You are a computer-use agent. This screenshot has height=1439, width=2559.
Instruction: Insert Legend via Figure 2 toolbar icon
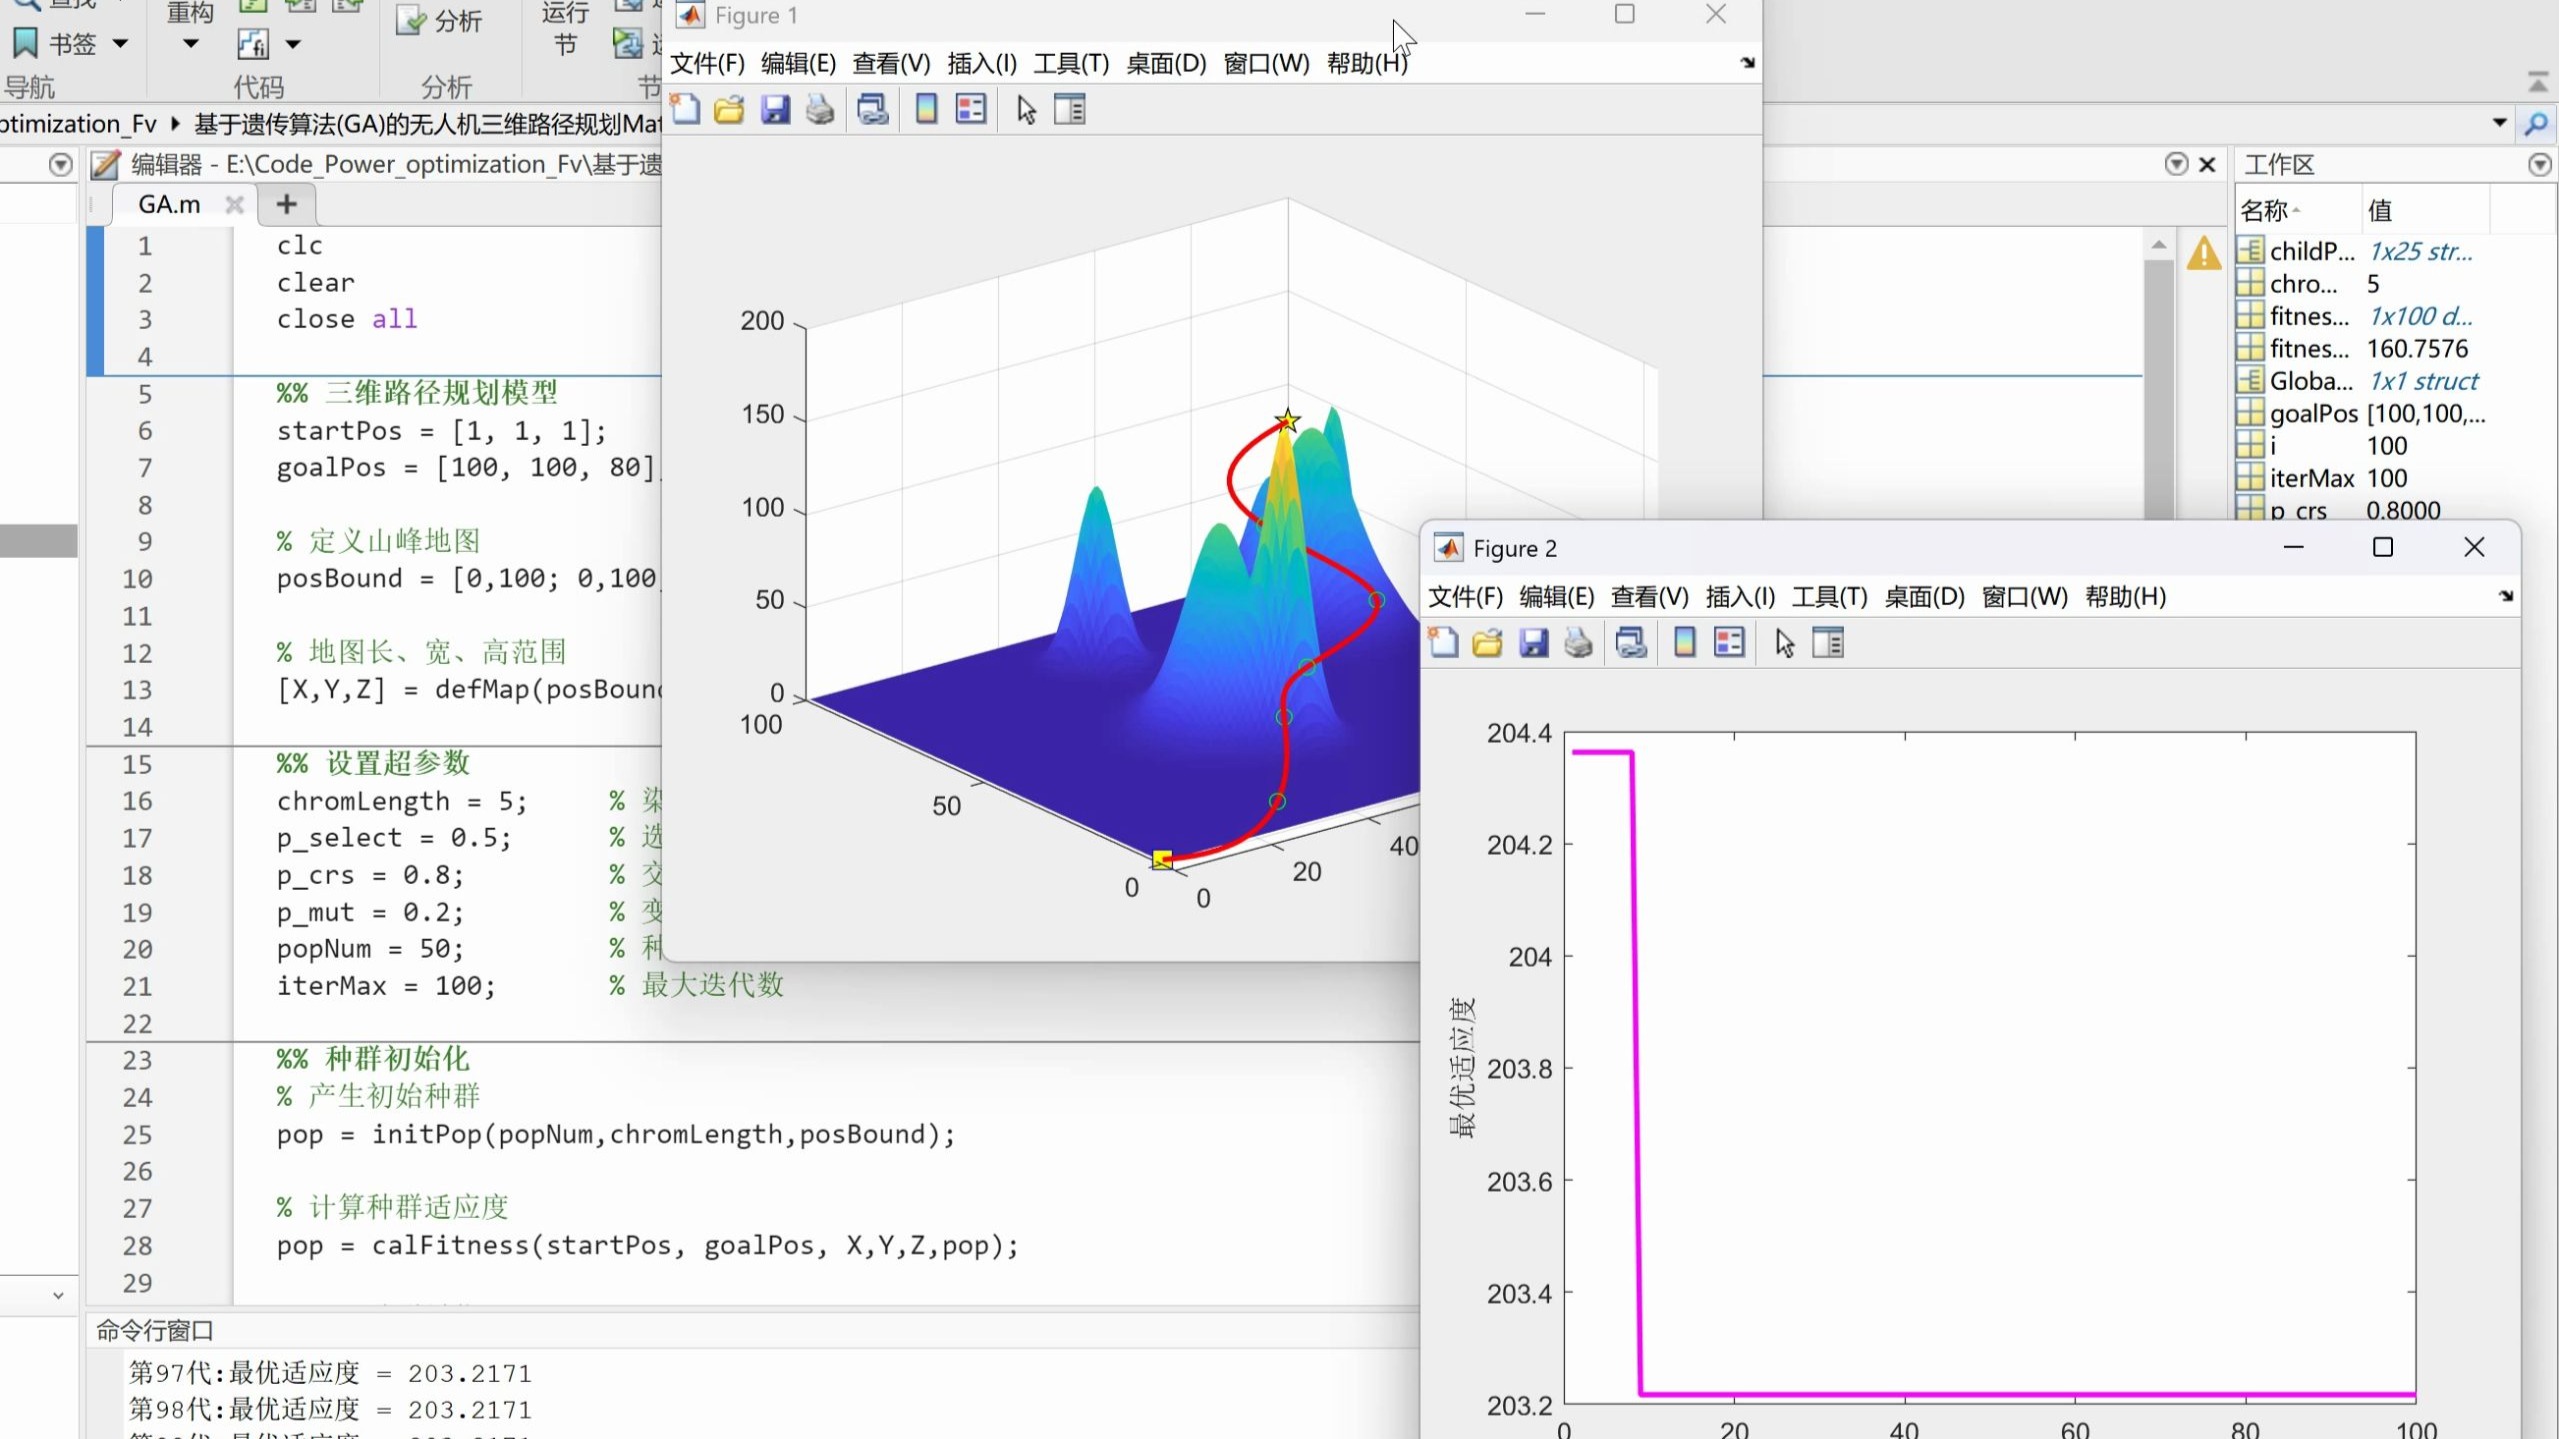(1729, 643)
